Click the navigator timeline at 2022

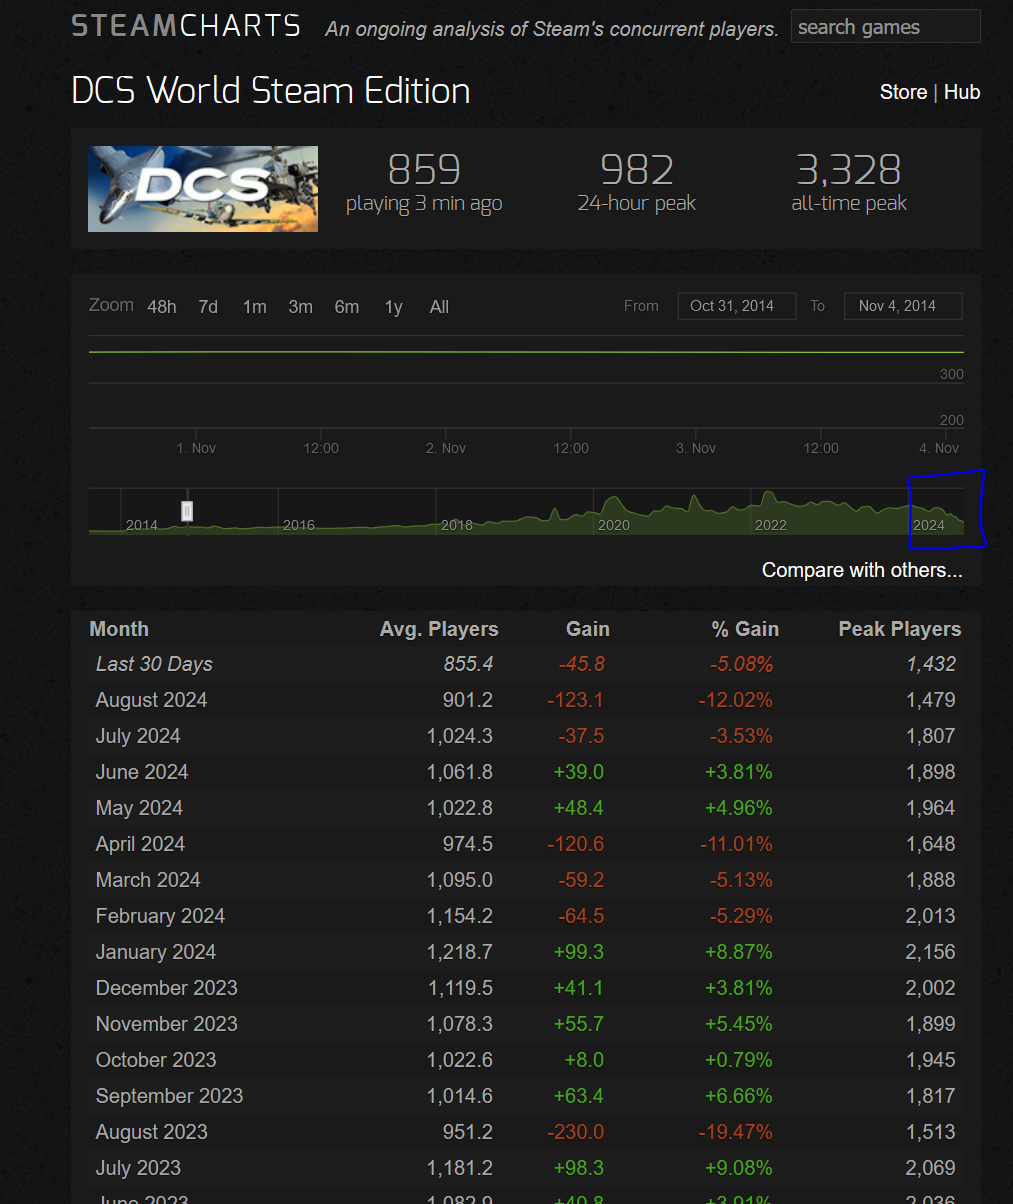click(x=771, y=525)
